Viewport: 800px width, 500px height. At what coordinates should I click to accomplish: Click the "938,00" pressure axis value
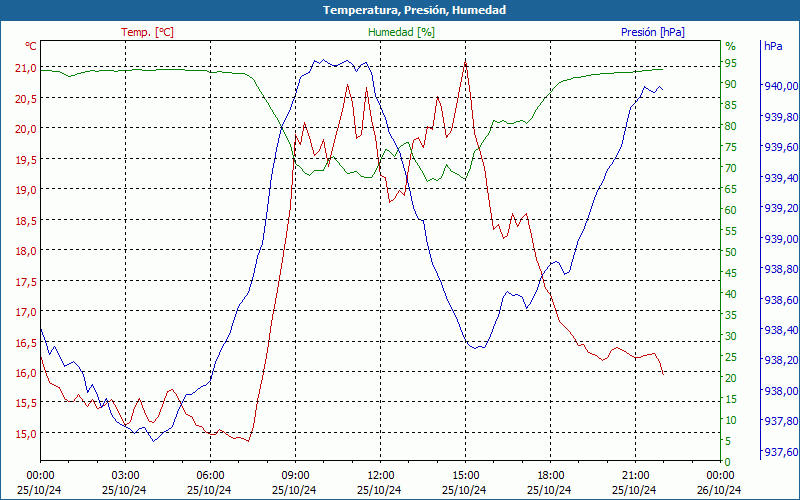pyautogui.click(x=781, y=391)
